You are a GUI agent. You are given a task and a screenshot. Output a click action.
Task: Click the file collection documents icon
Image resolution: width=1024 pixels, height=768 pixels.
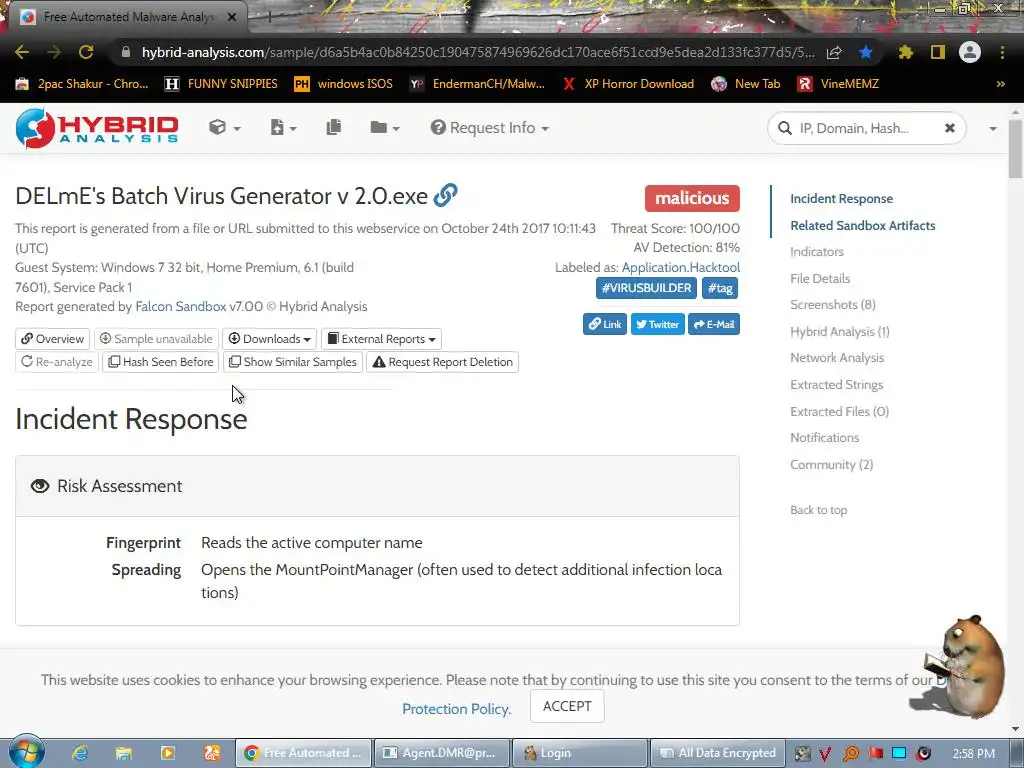(x=334, y=127)
